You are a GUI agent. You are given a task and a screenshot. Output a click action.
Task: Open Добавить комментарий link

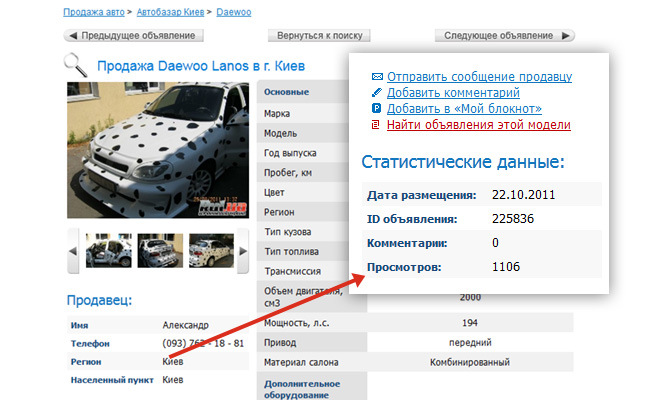tap(453, 93)
